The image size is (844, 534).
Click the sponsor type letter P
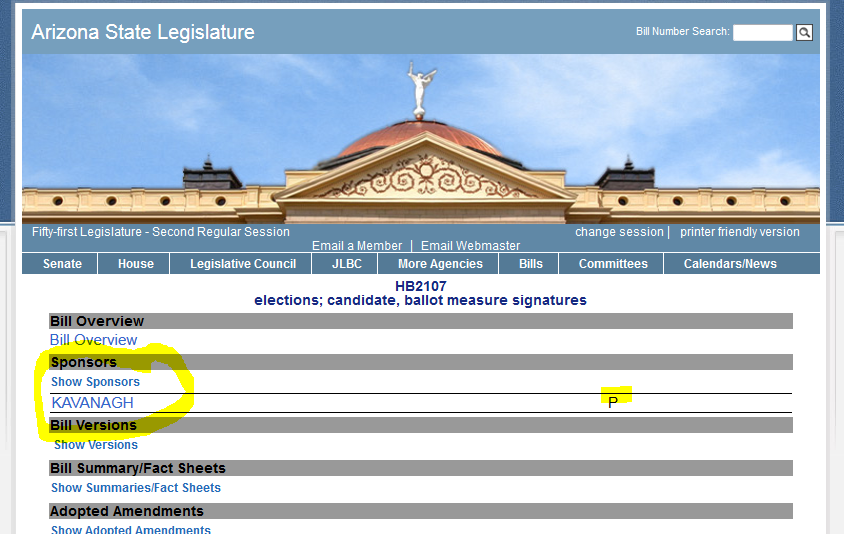pos(613,403)
